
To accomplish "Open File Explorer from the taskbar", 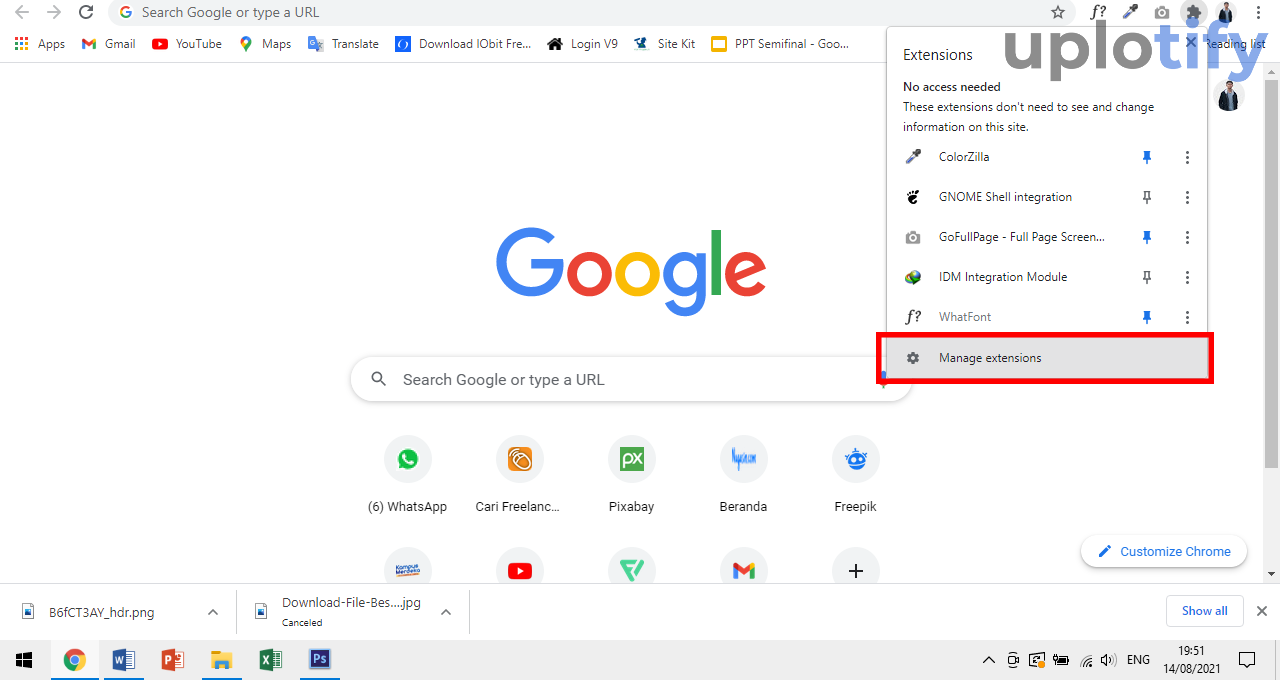I will [x=222, y=660].
